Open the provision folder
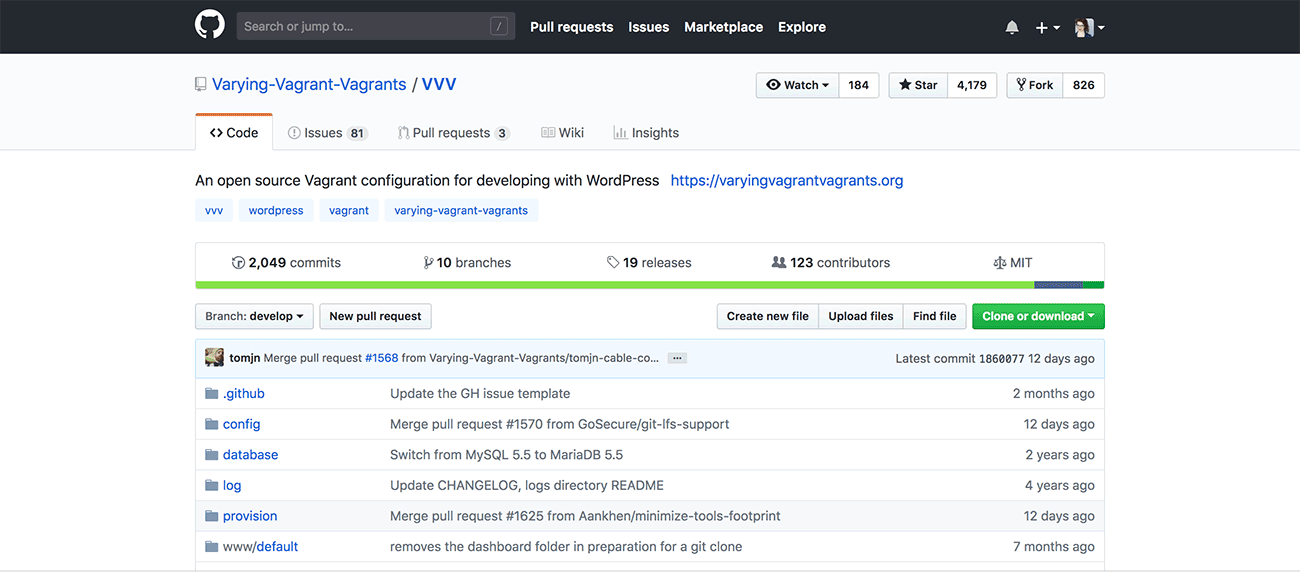1300x572 pixels. coord(250,516)
